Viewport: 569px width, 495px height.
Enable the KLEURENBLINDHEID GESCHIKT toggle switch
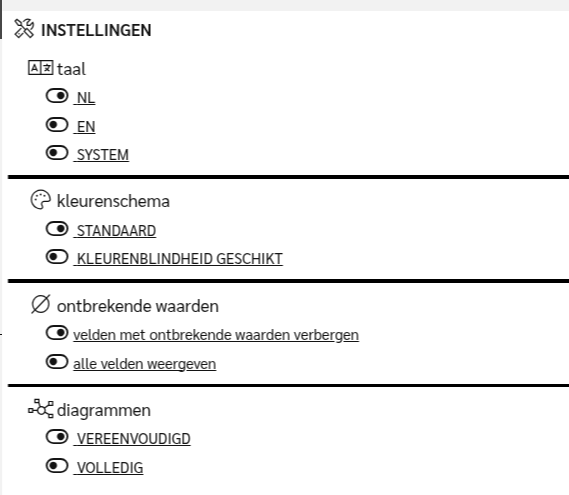tap(57, 257)
